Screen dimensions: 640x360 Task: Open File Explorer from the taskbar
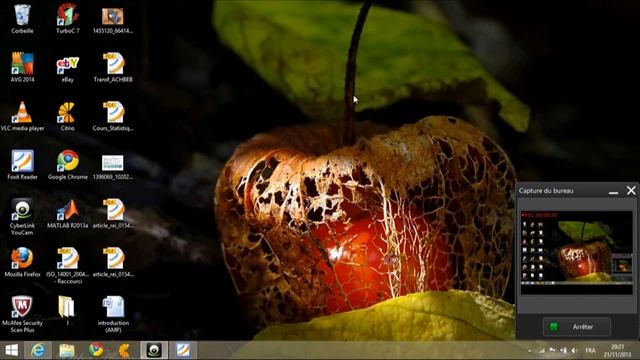click(x=67, y=350)
